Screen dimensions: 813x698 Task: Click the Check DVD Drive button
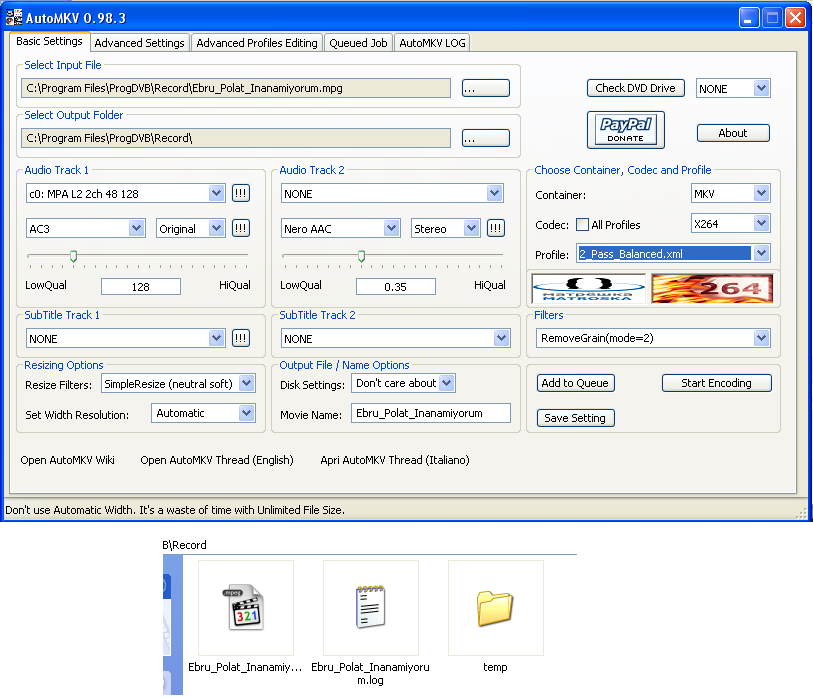636,88
